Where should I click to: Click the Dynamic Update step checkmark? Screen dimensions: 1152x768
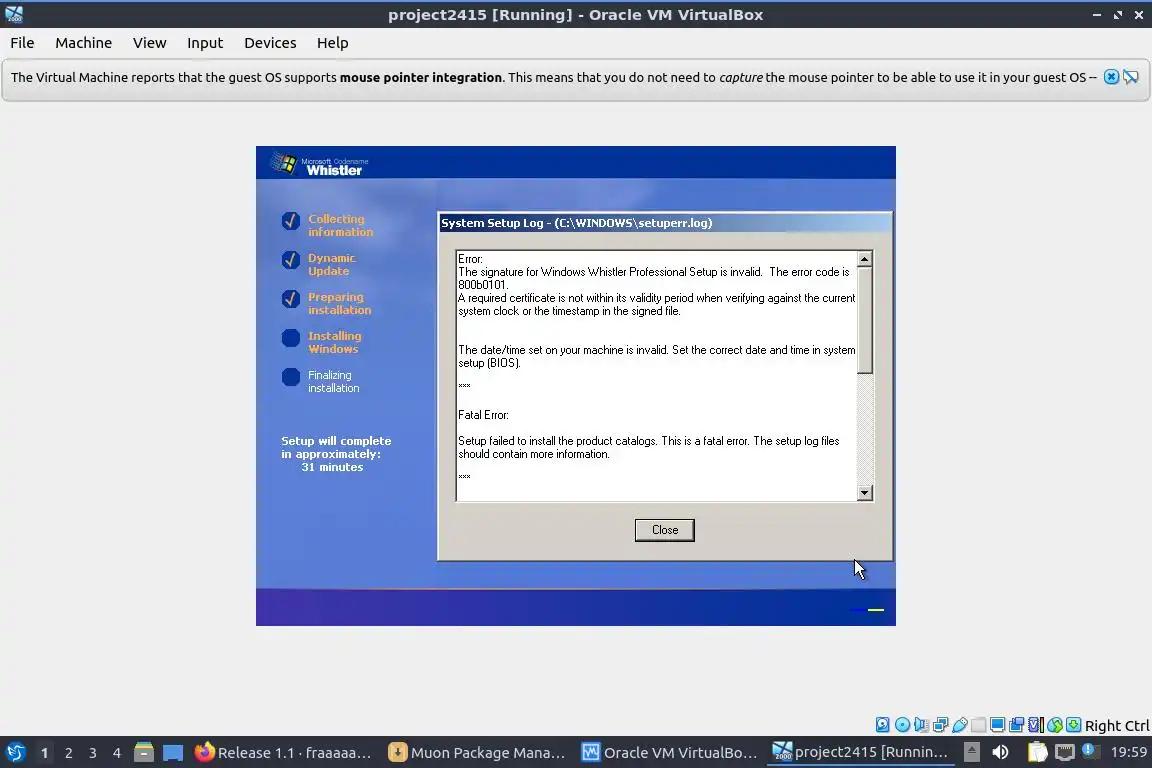(291, 259)
